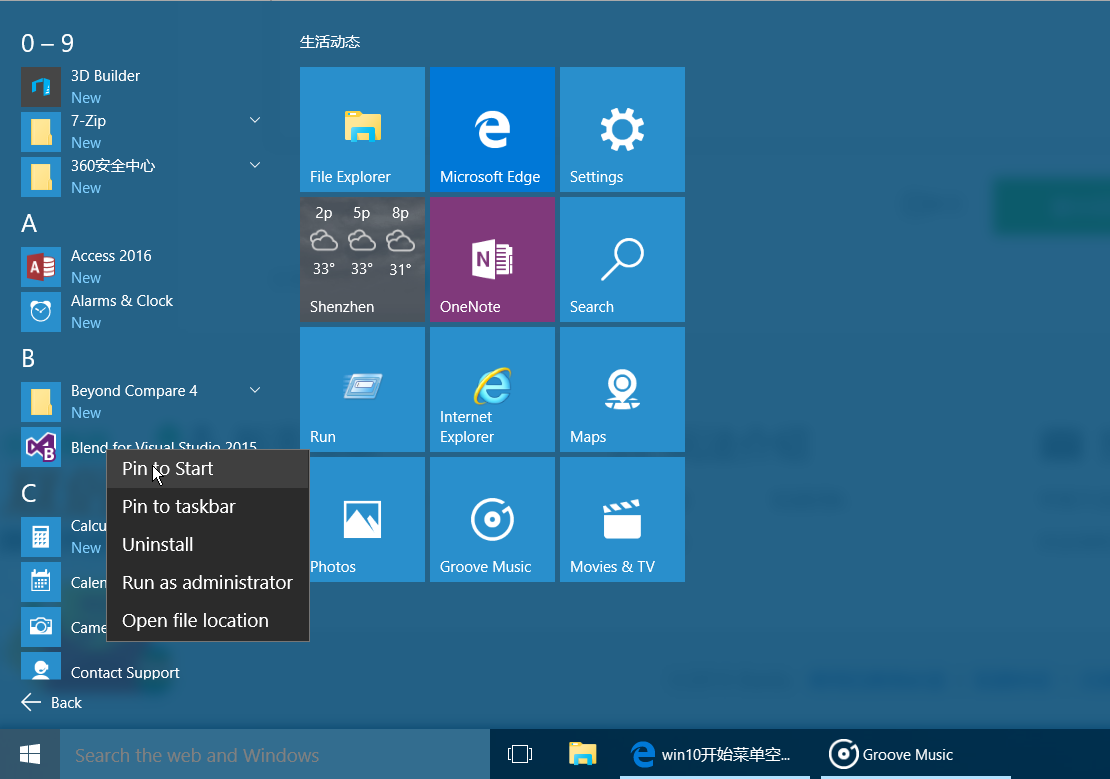Open Task View in the taskbar
The width and height of the screenshot is (1110, 779).
coord(520,754)
